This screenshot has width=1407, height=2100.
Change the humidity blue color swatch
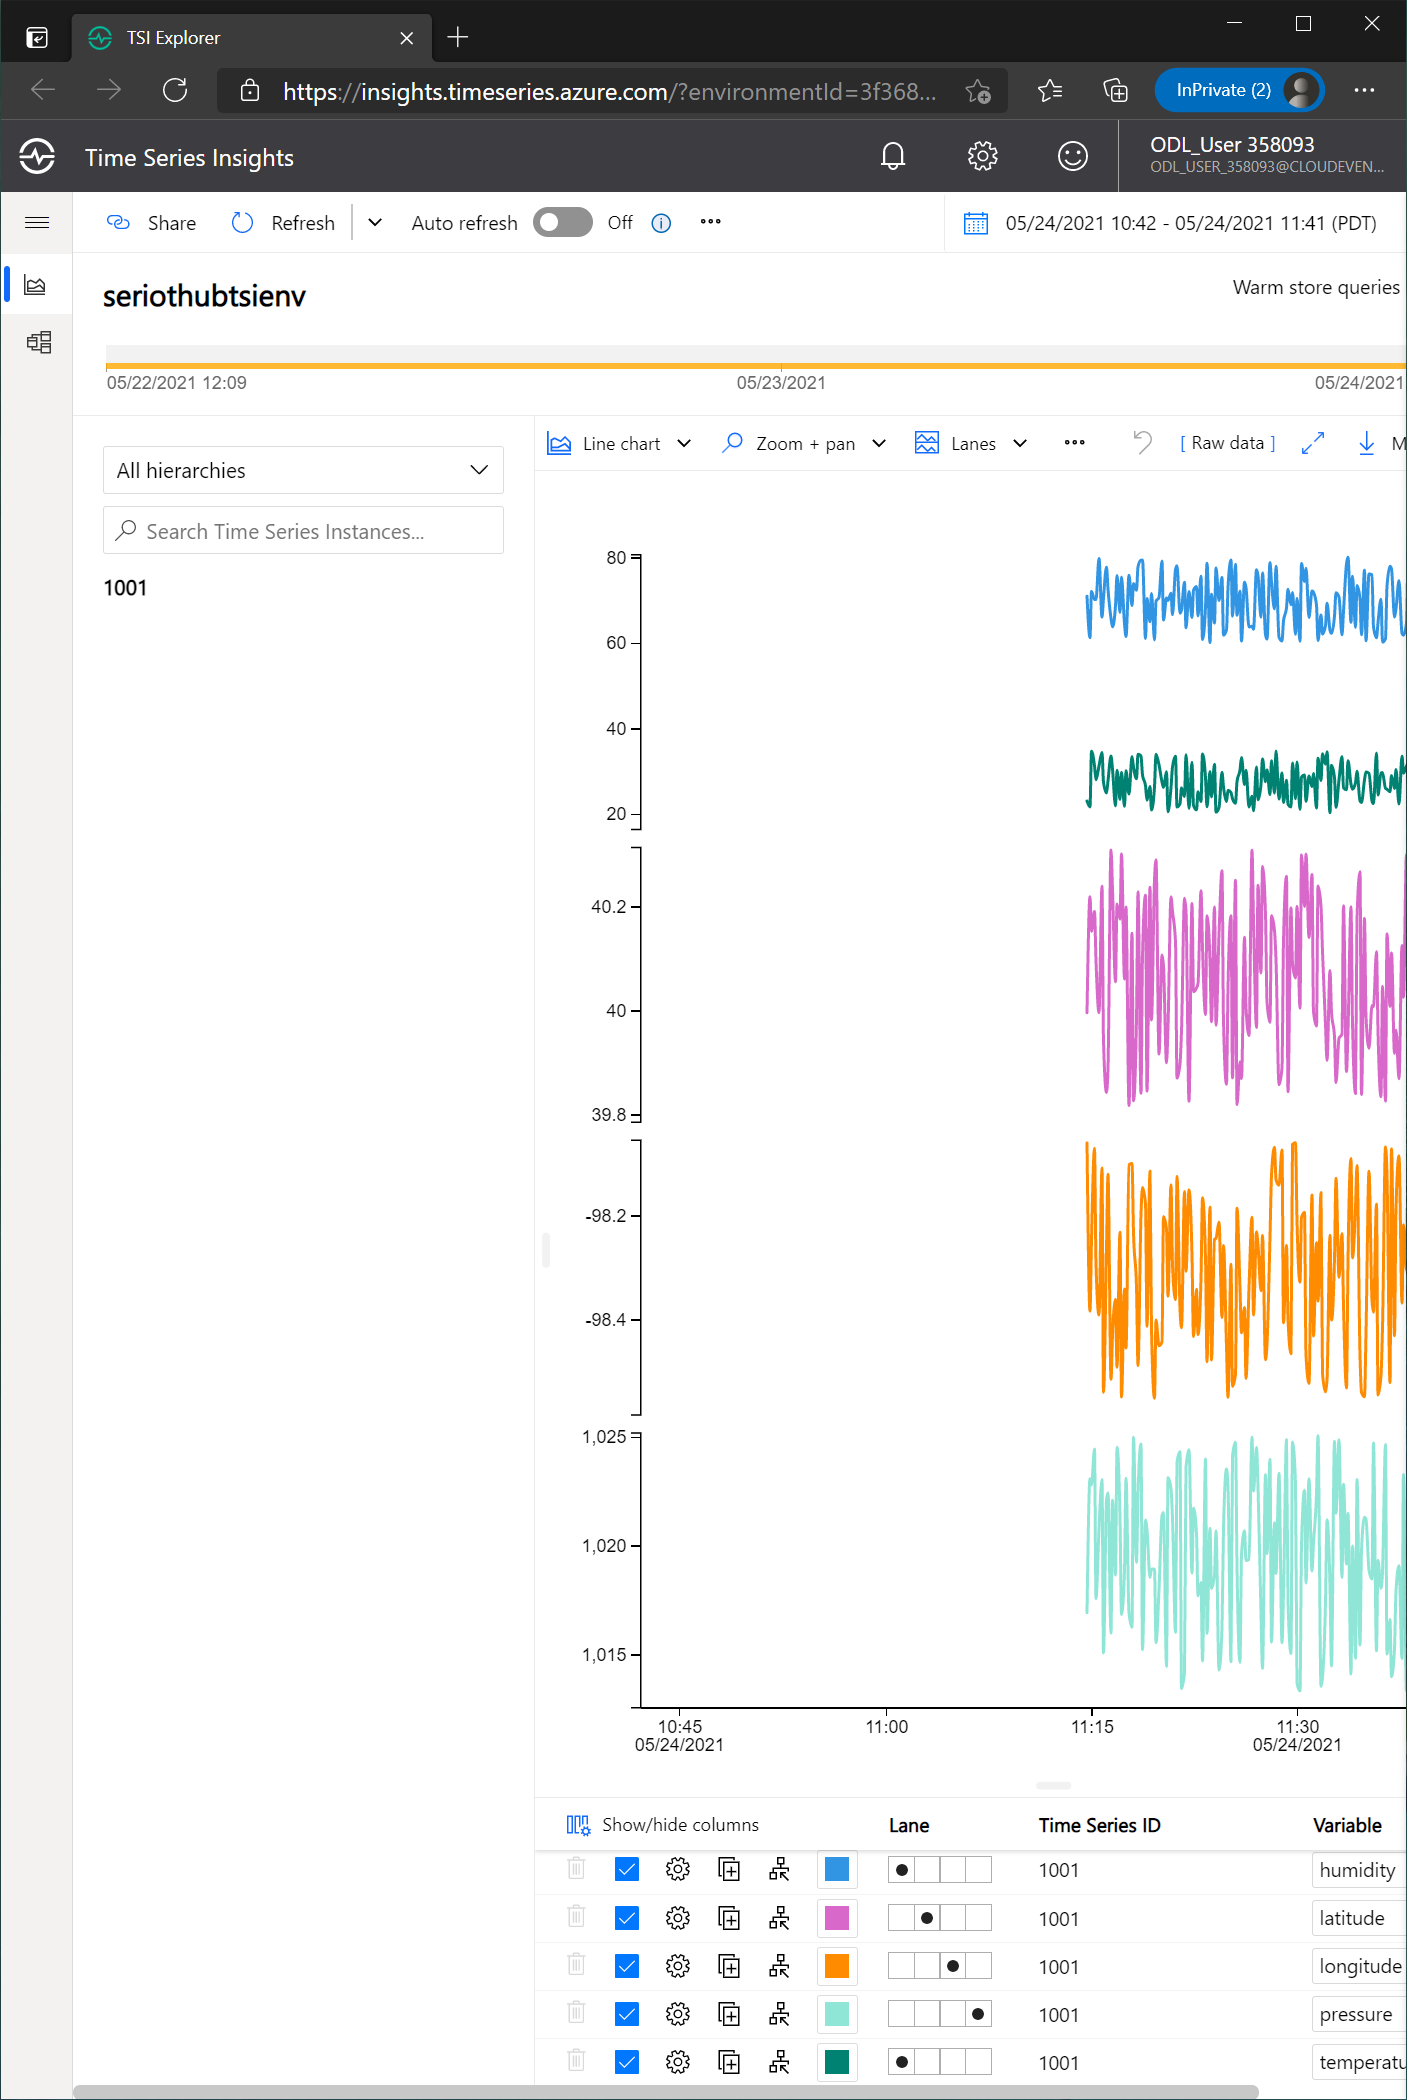837,1869
